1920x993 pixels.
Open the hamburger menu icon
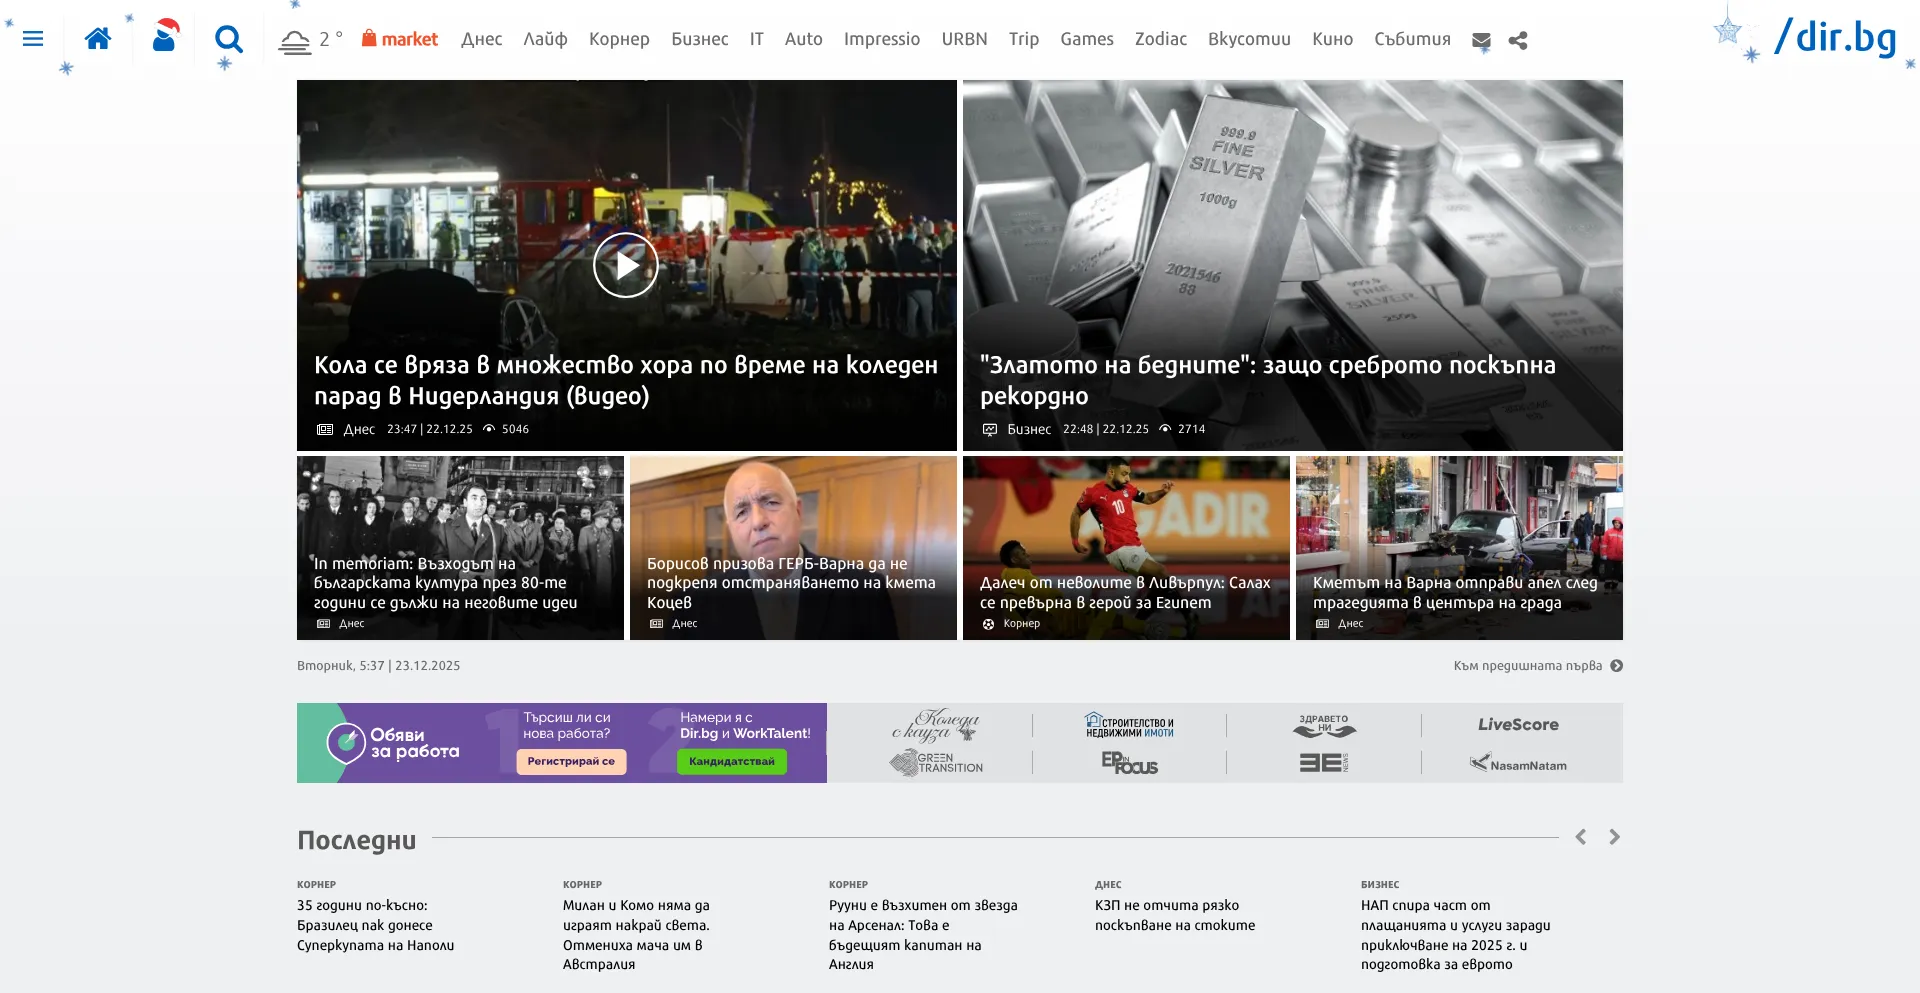point(33,39)
